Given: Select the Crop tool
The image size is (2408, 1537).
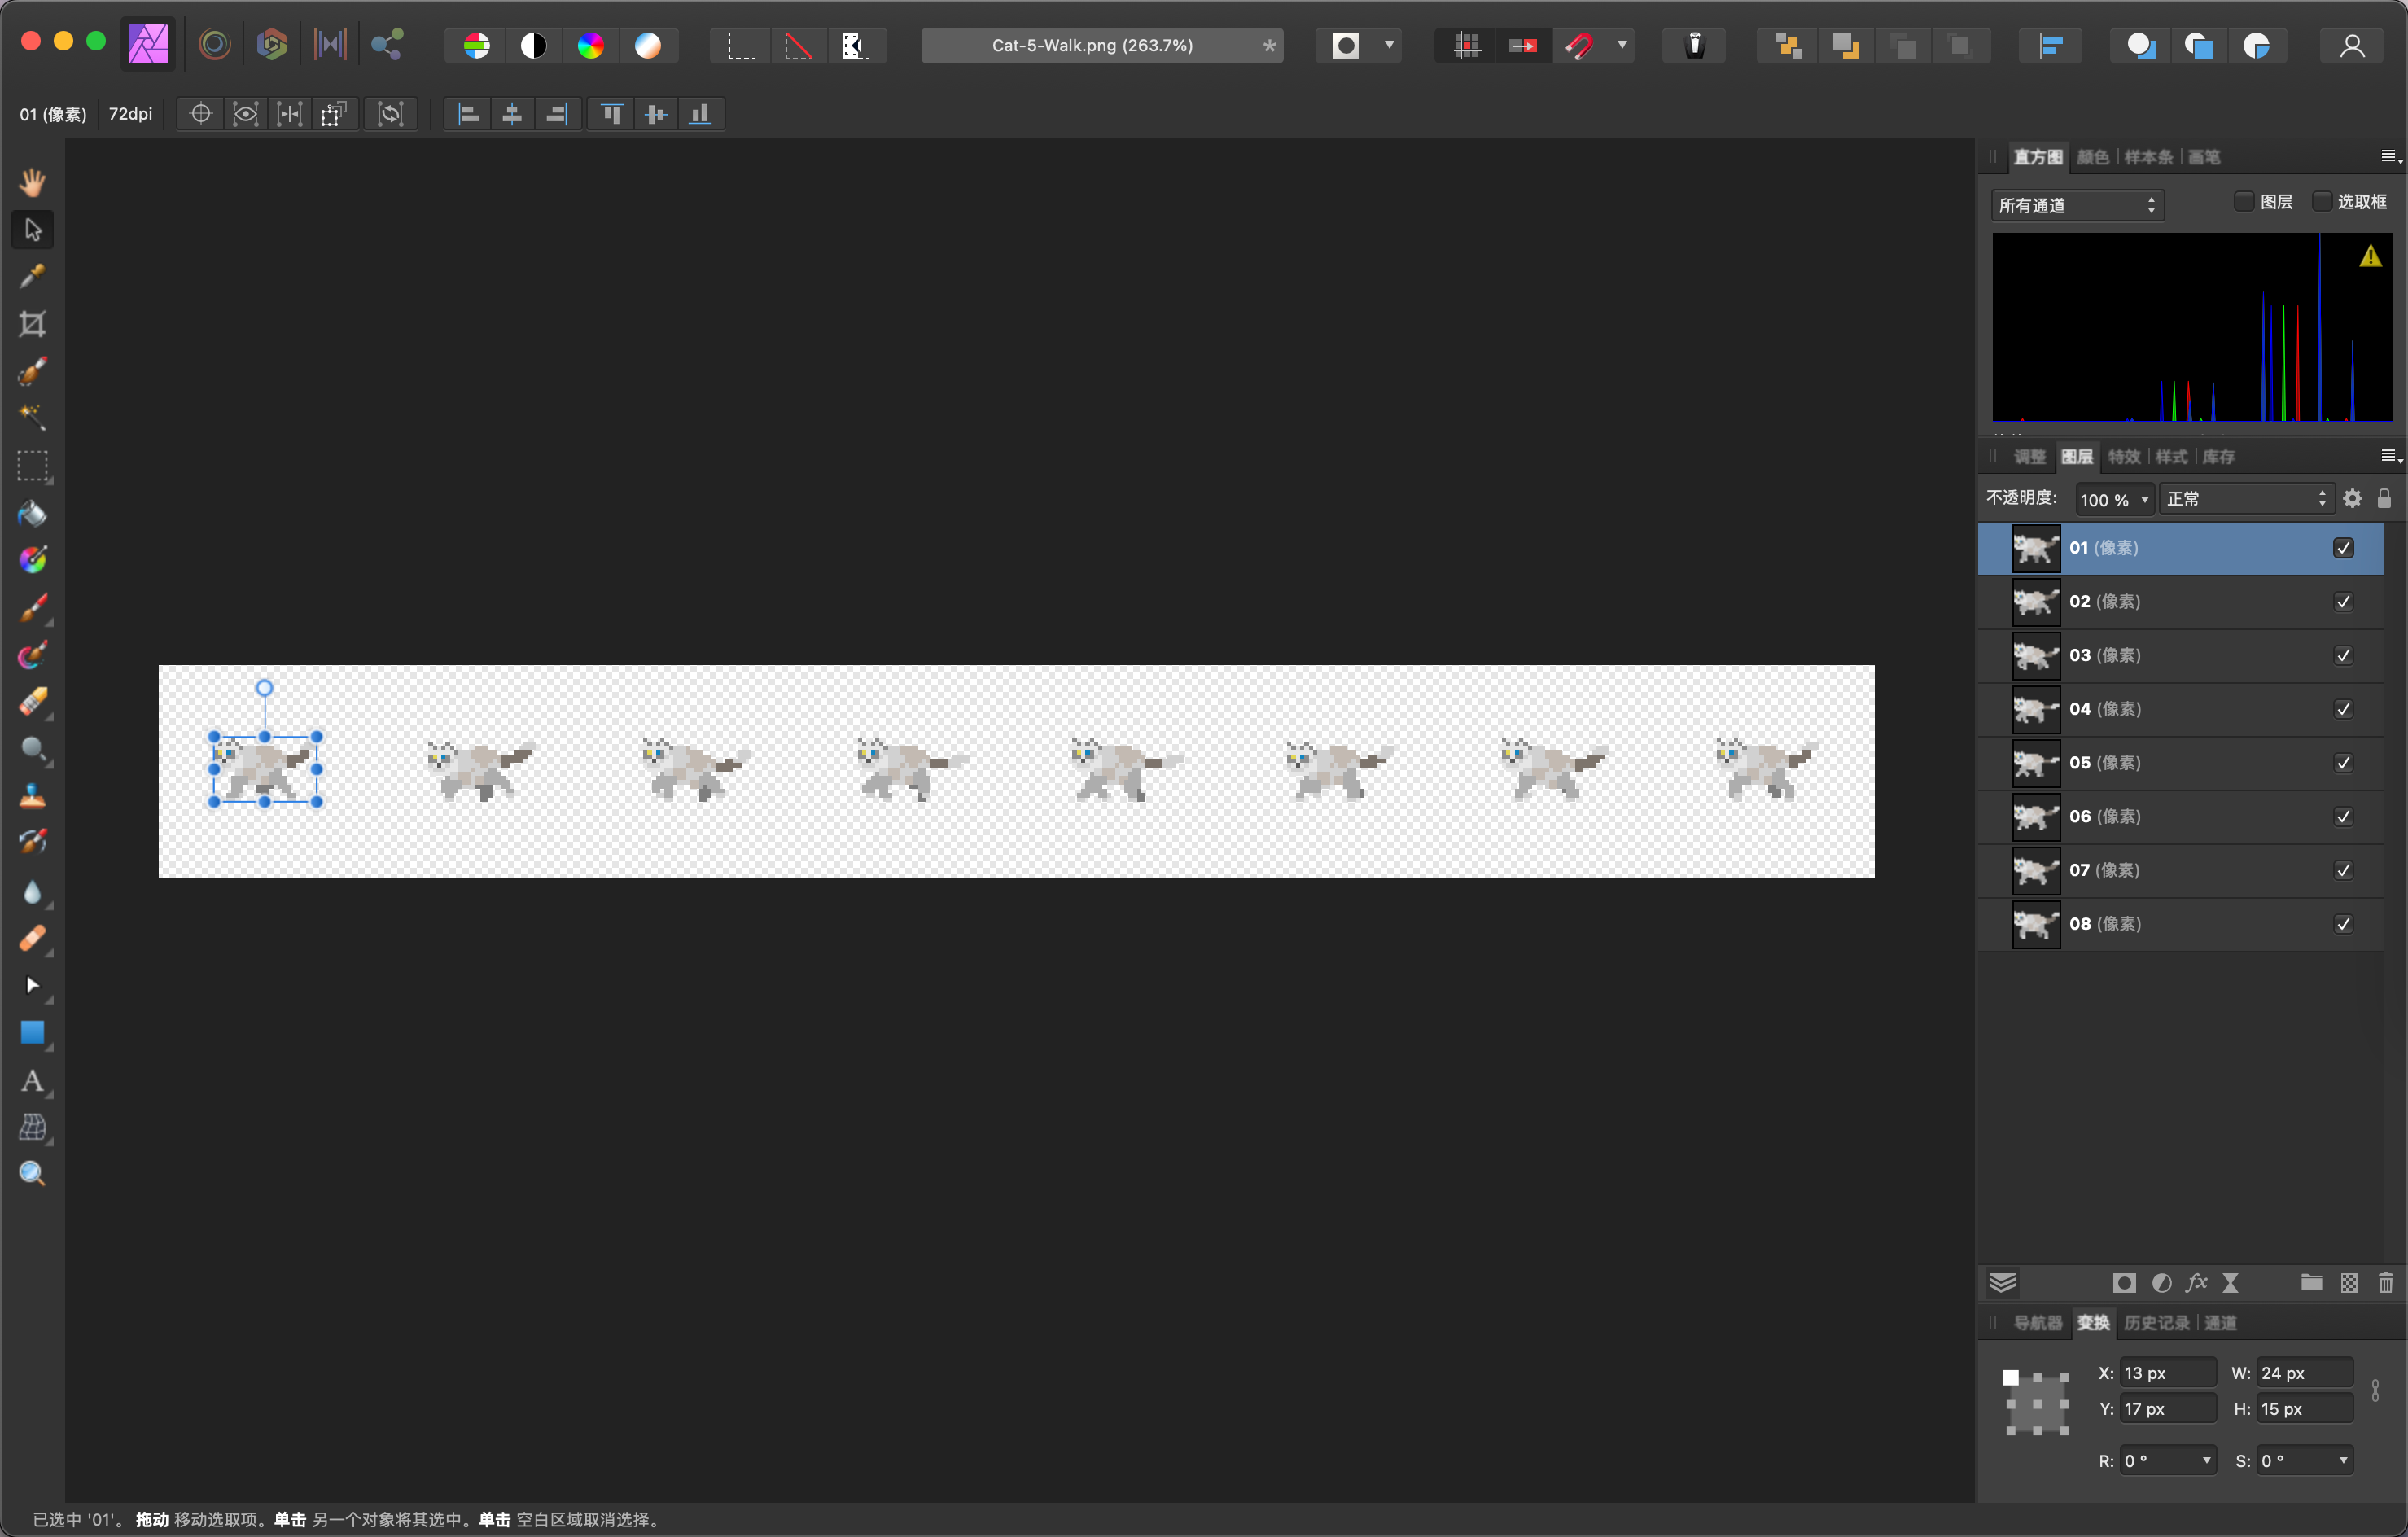Looking at the screenshot, I should coord(32,324).
